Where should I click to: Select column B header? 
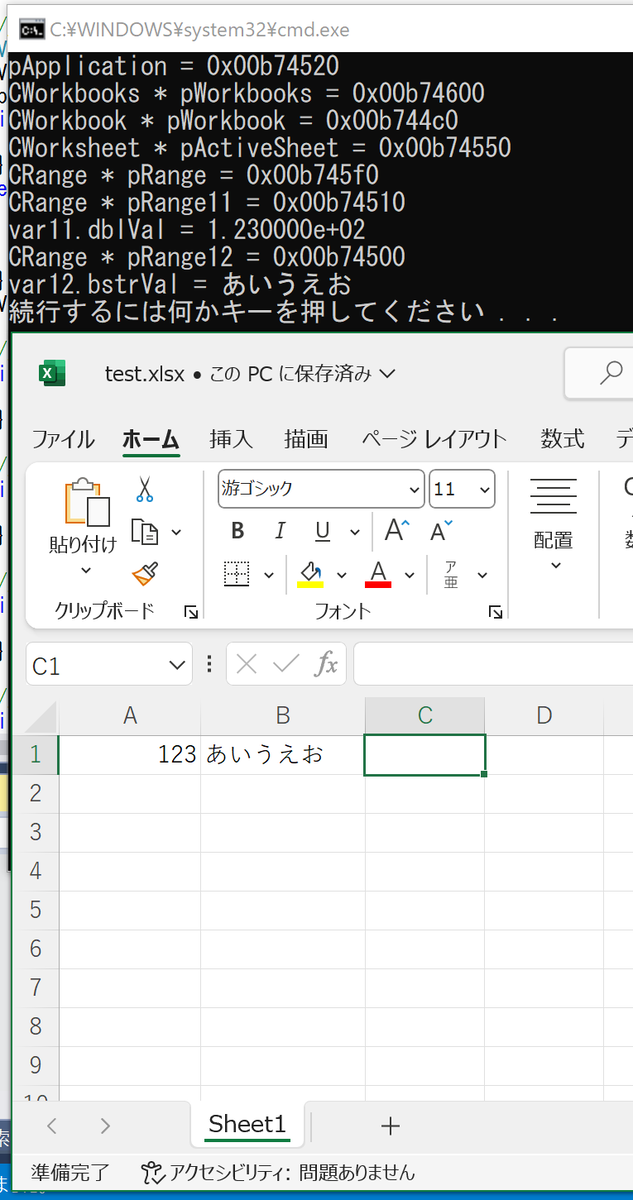click(x=283, y=715)
